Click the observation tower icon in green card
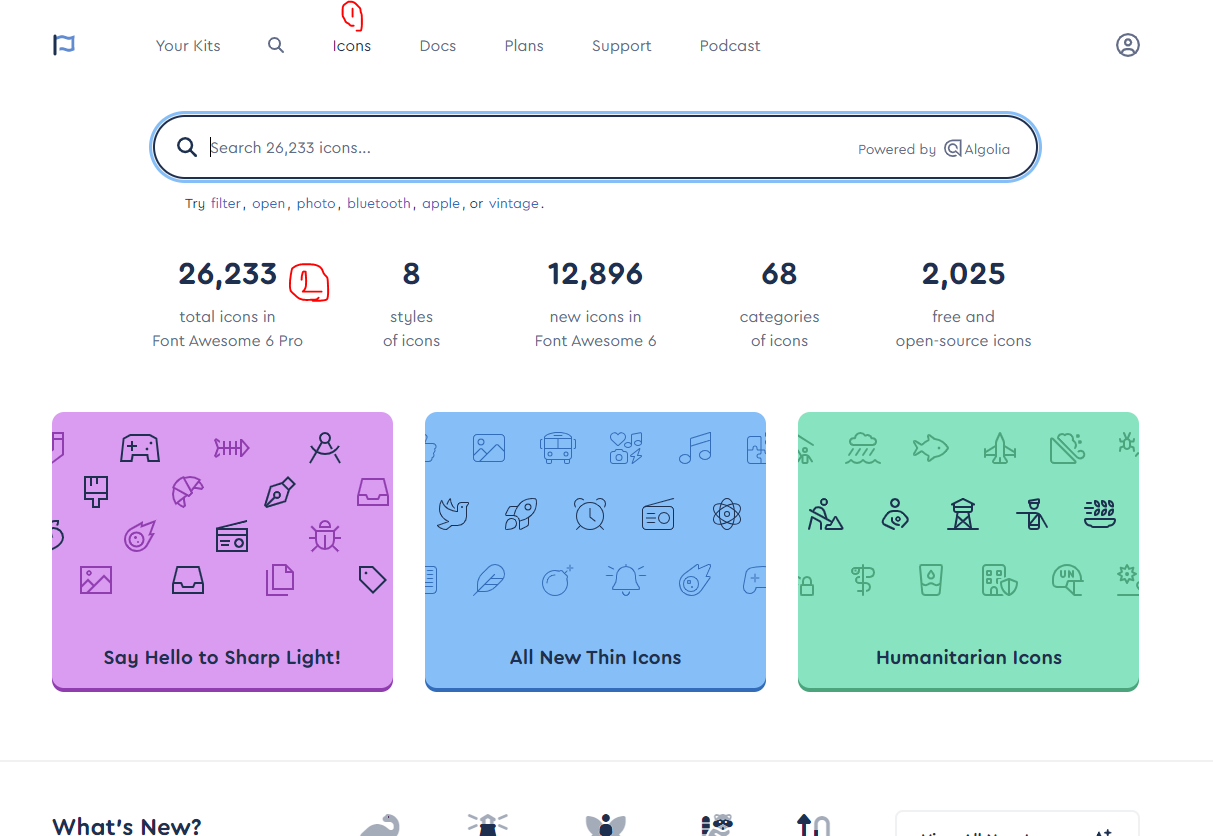 point(963,514)
